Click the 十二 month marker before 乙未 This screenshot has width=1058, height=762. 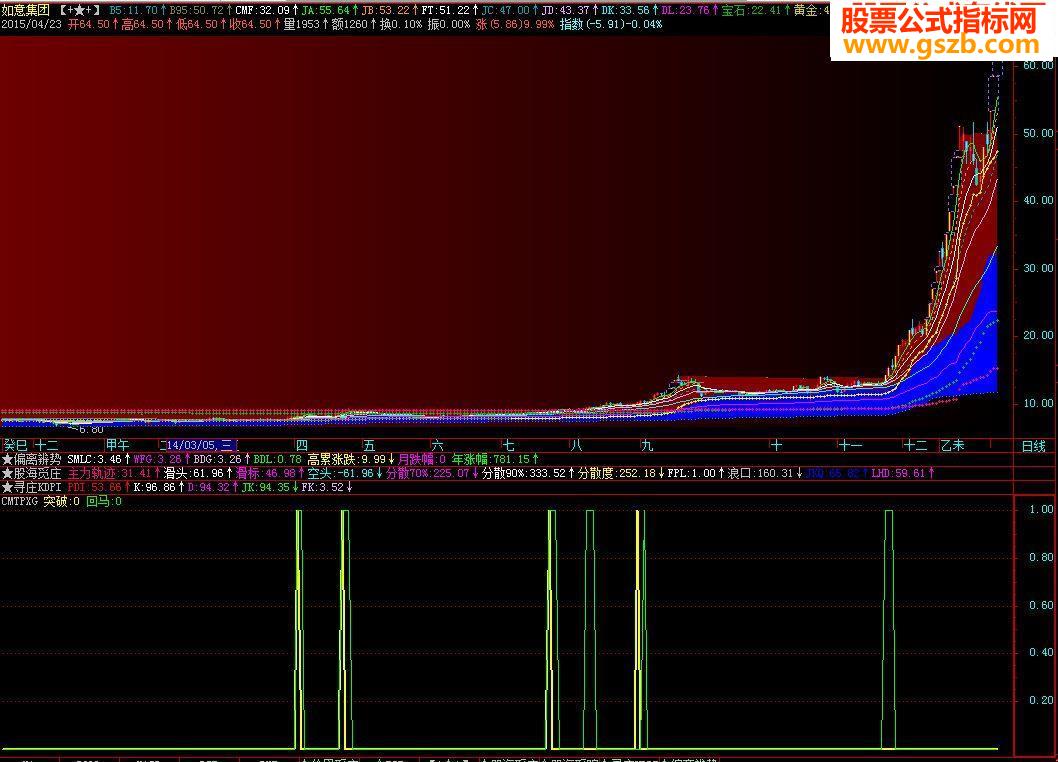[914, 445]
